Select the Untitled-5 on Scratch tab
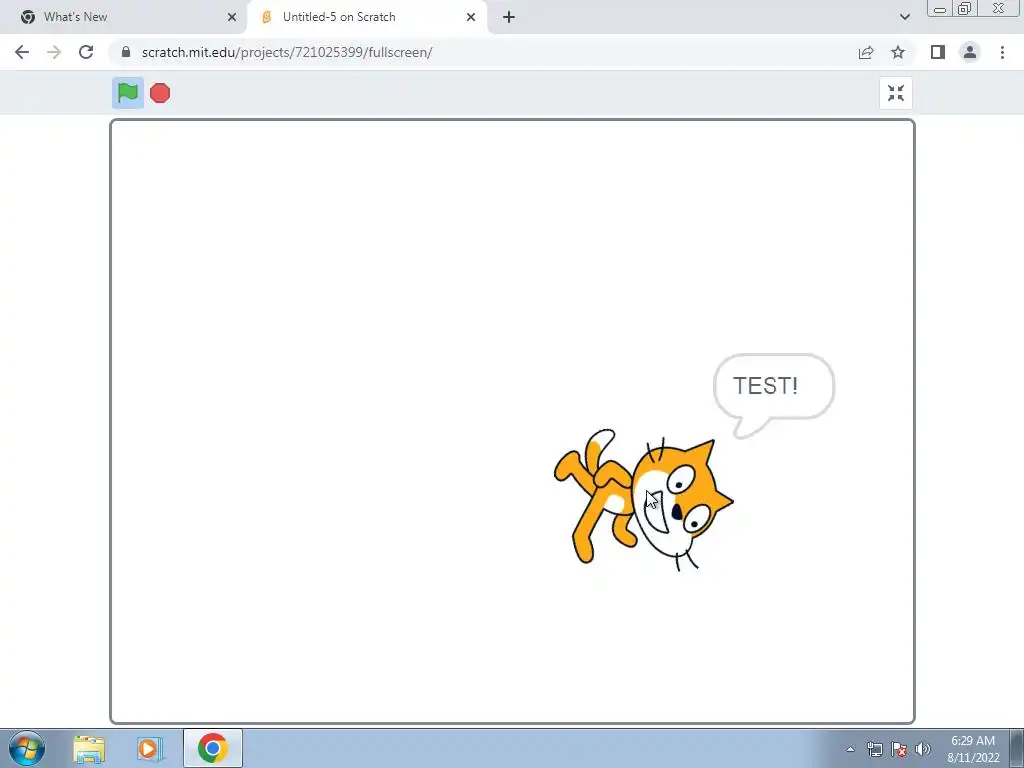This screenshot has height=768, width=1024. click(367, 17)
